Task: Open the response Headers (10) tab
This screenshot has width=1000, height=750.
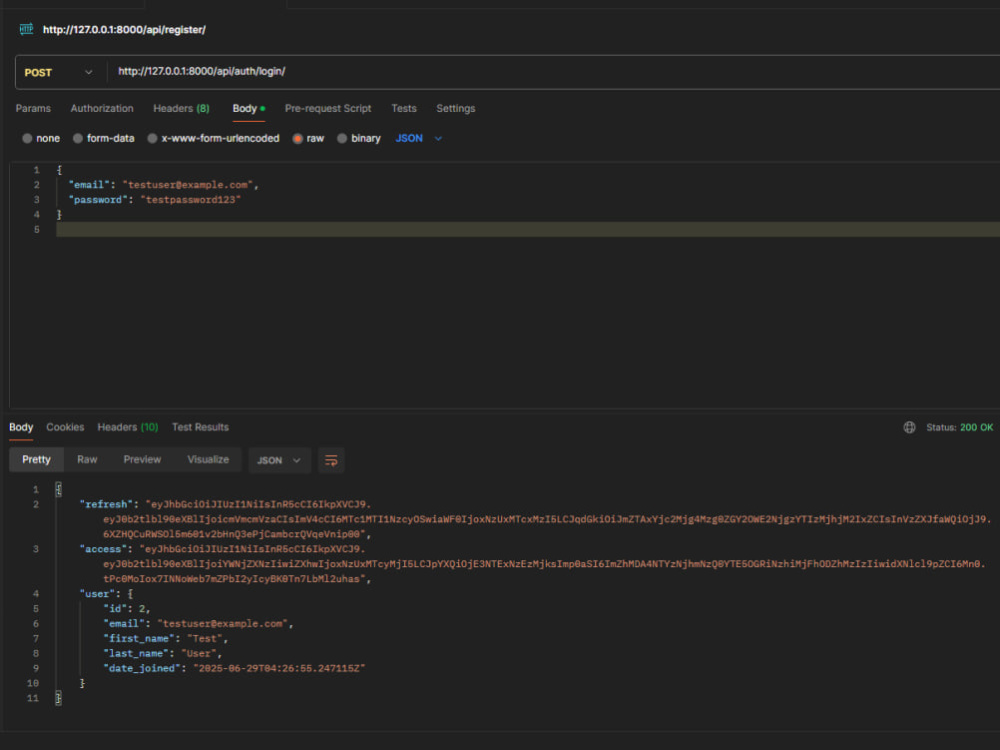Action: (128, 427)
